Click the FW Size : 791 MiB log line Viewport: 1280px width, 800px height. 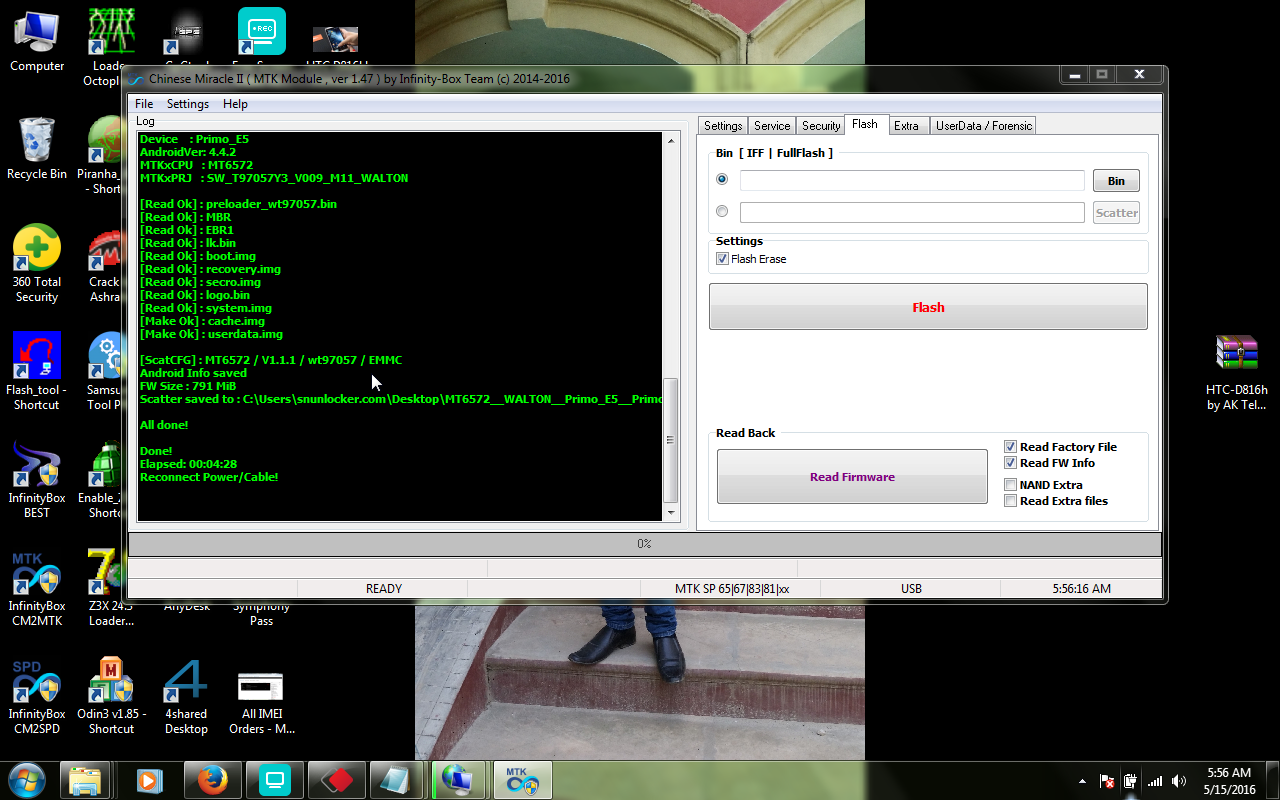tap(188, 386)
